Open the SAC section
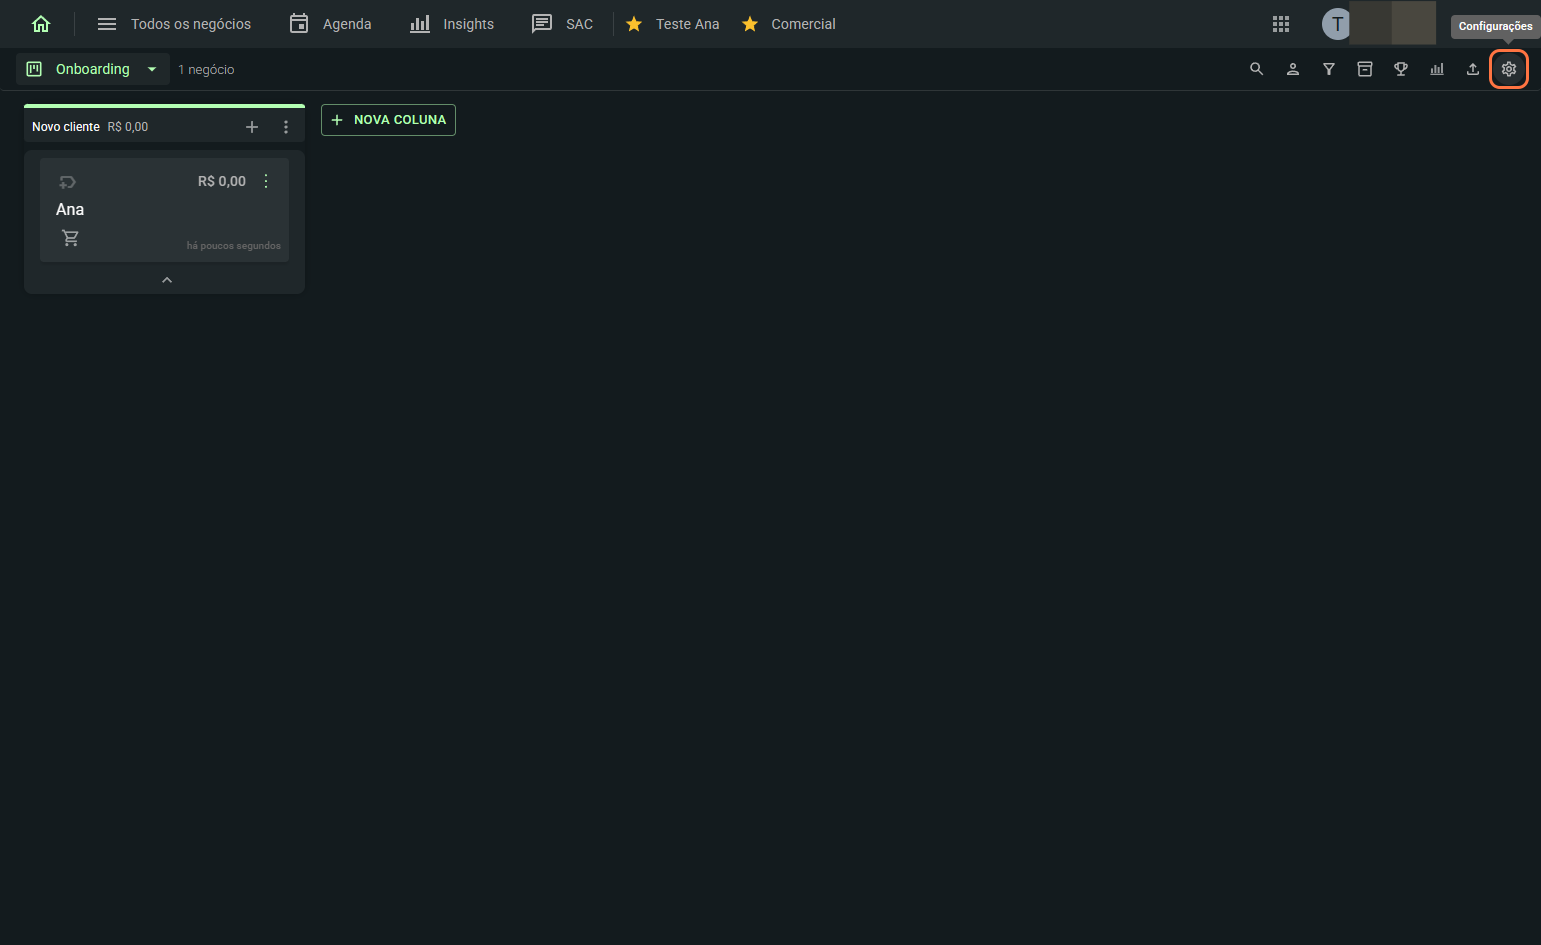This screenshot has height=945, width=1541. (562, 24)
